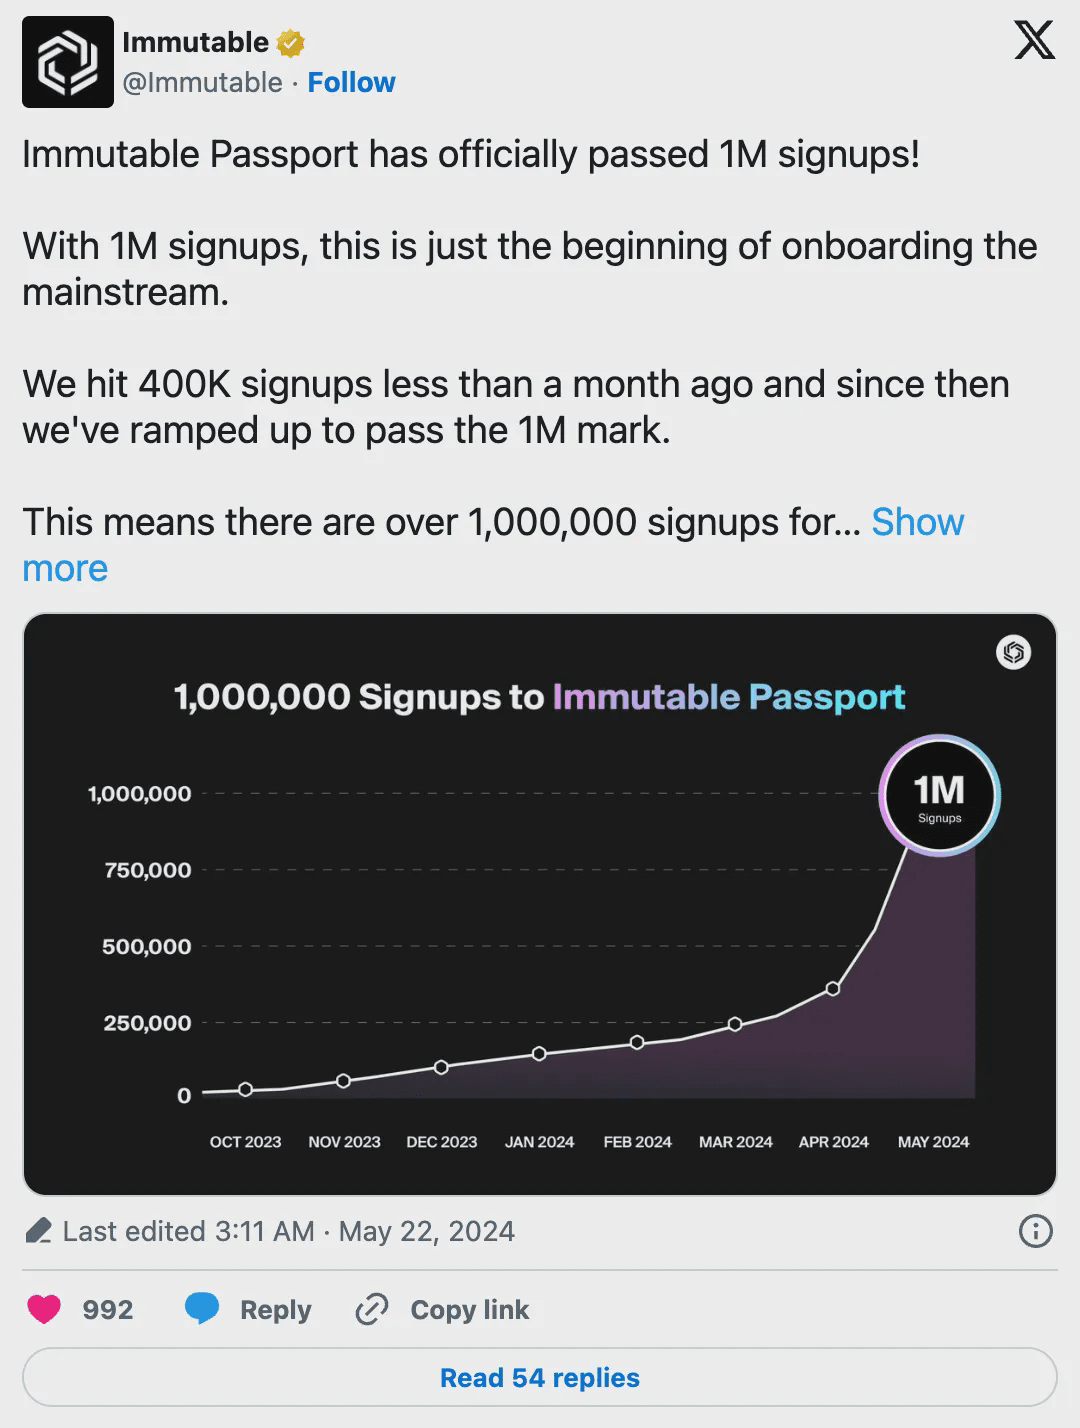
Task: Click the Immutable logo inside the chart
Action: click(x=1013, y=653)
